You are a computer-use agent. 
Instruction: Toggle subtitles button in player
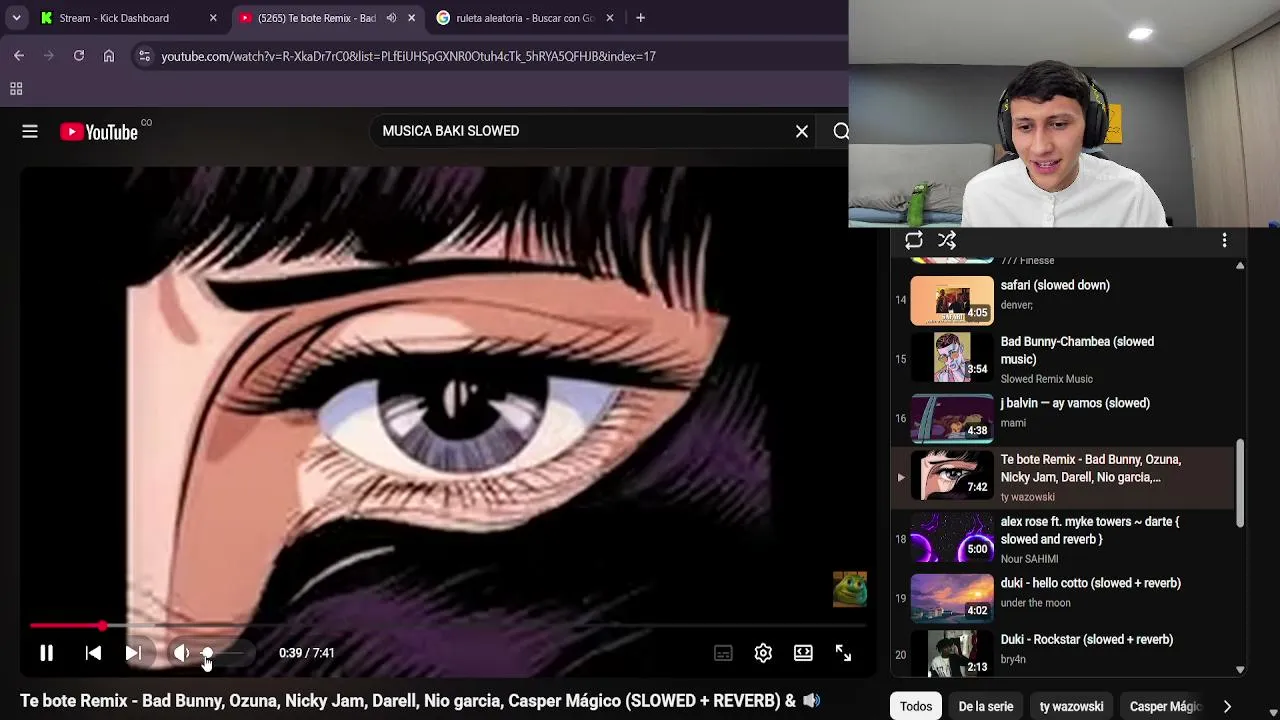coord(723,653)
